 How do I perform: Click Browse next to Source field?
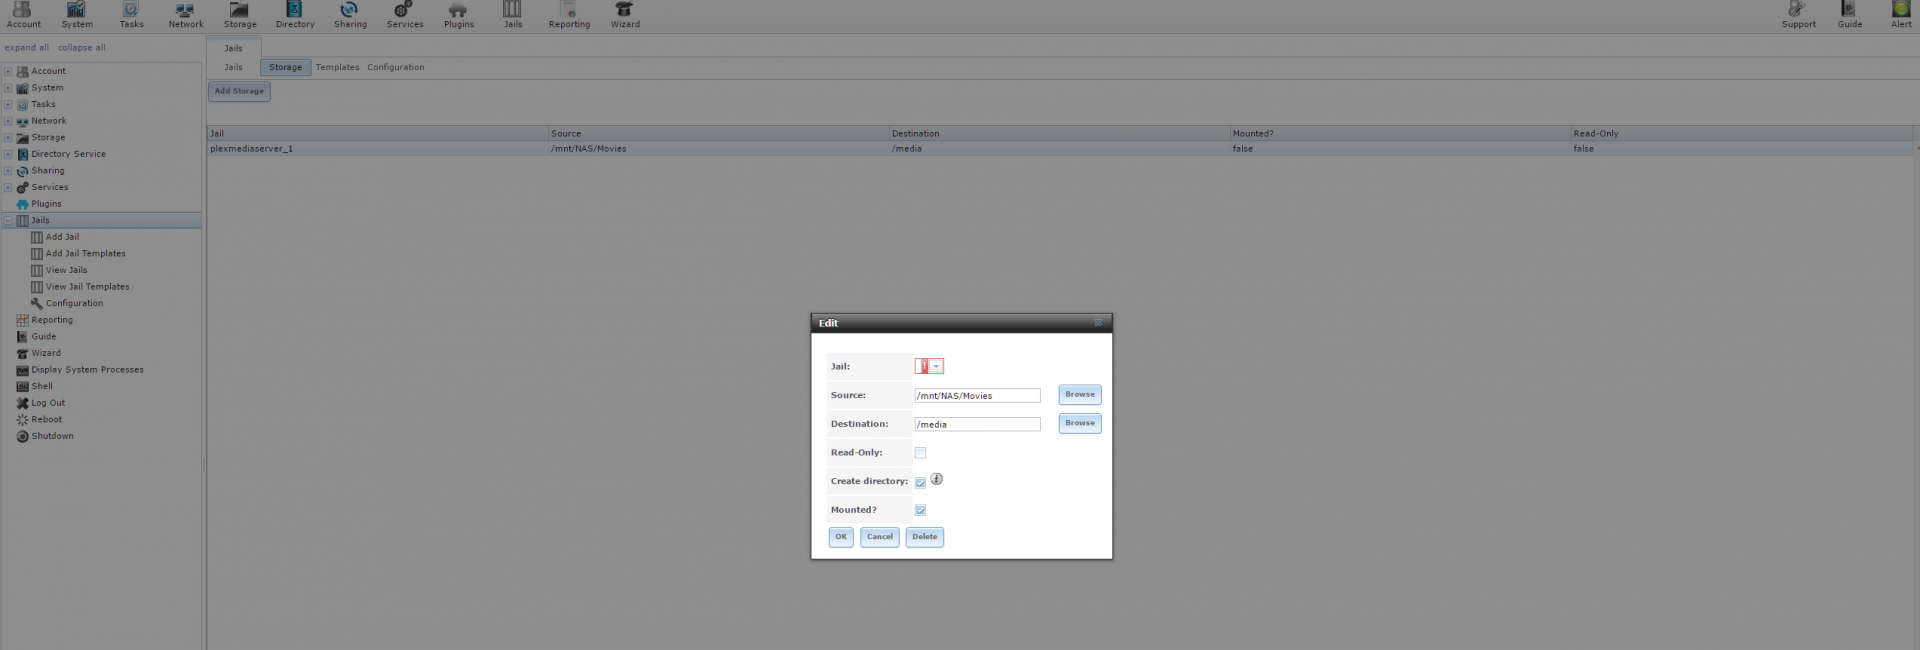click(x=1079, y=395)
